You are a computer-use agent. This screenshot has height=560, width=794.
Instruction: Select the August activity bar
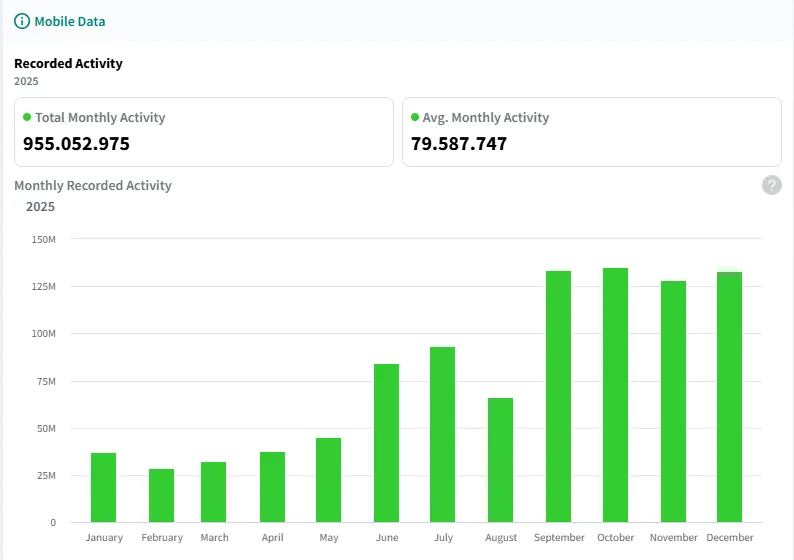[500, 459]
